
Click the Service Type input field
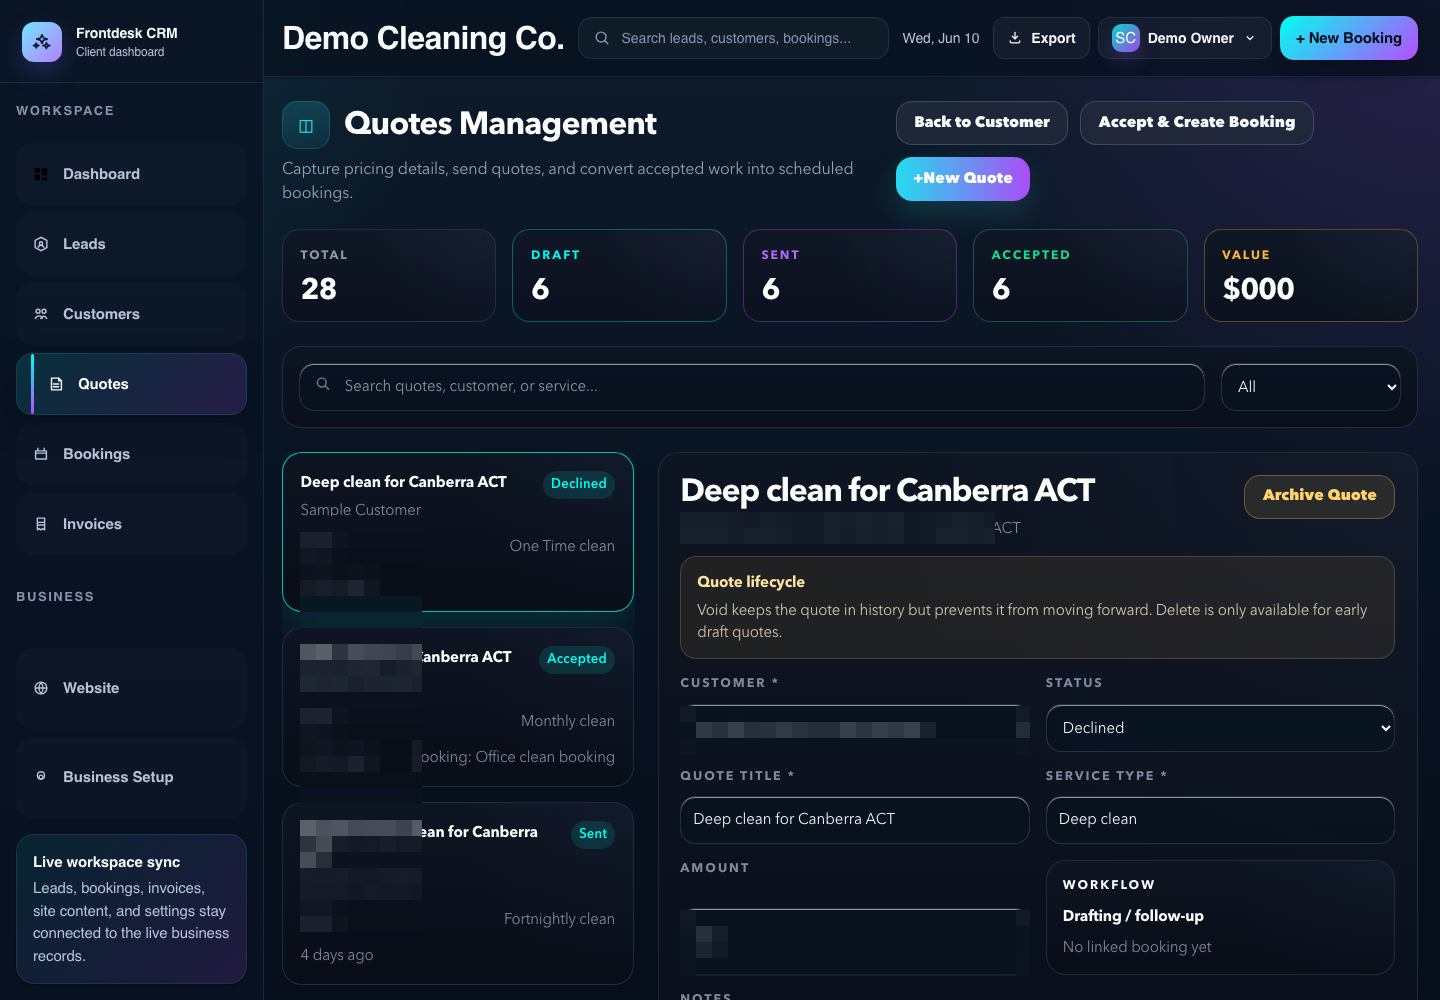(1220, 820)
